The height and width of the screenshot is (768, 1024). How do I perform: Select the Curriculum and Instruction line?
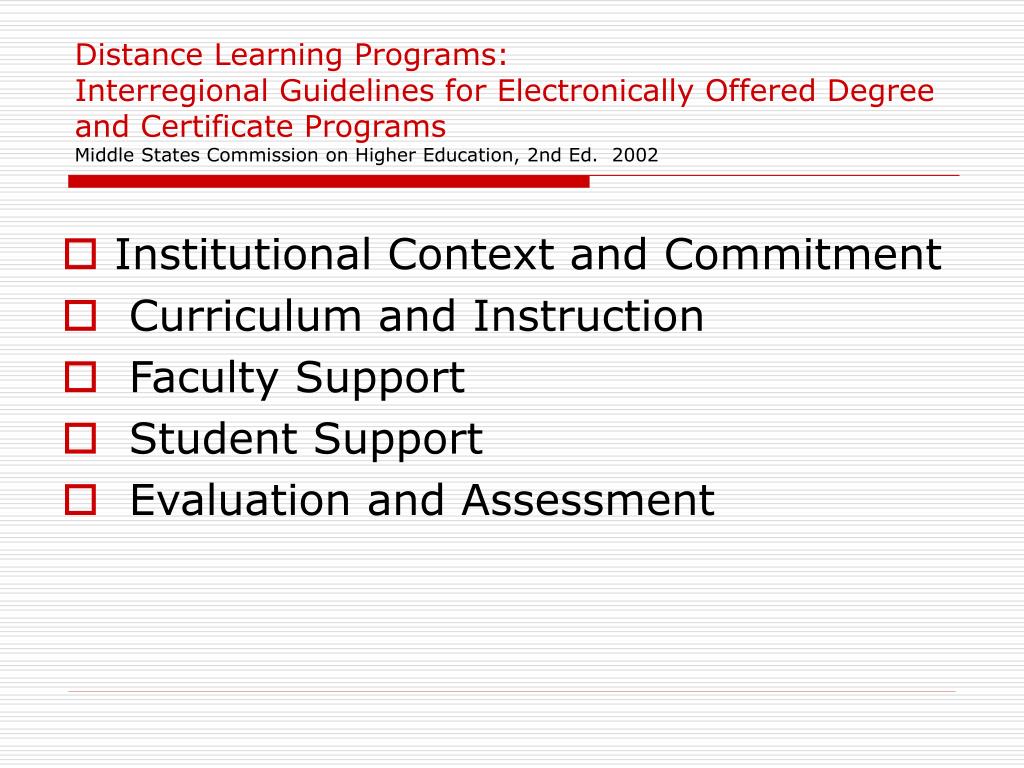pyautogui.click(x=417, y=316)
